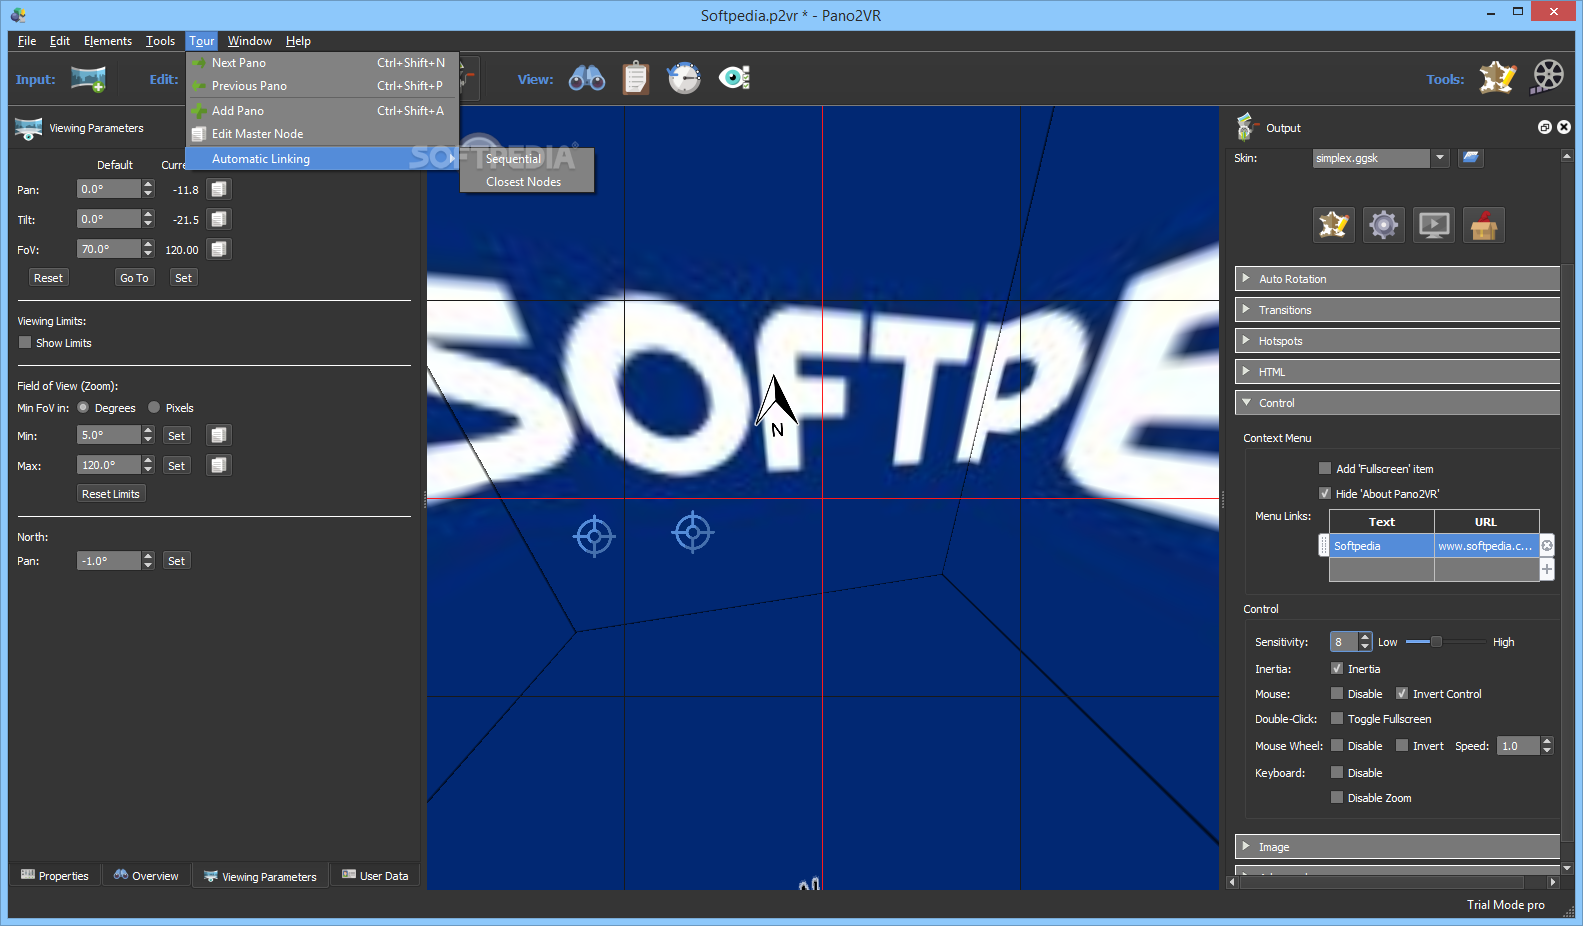The height and width of the screenshot is (926, 1583).
Task: Copy current Tilt value to default
Action: tap(219, 219)
